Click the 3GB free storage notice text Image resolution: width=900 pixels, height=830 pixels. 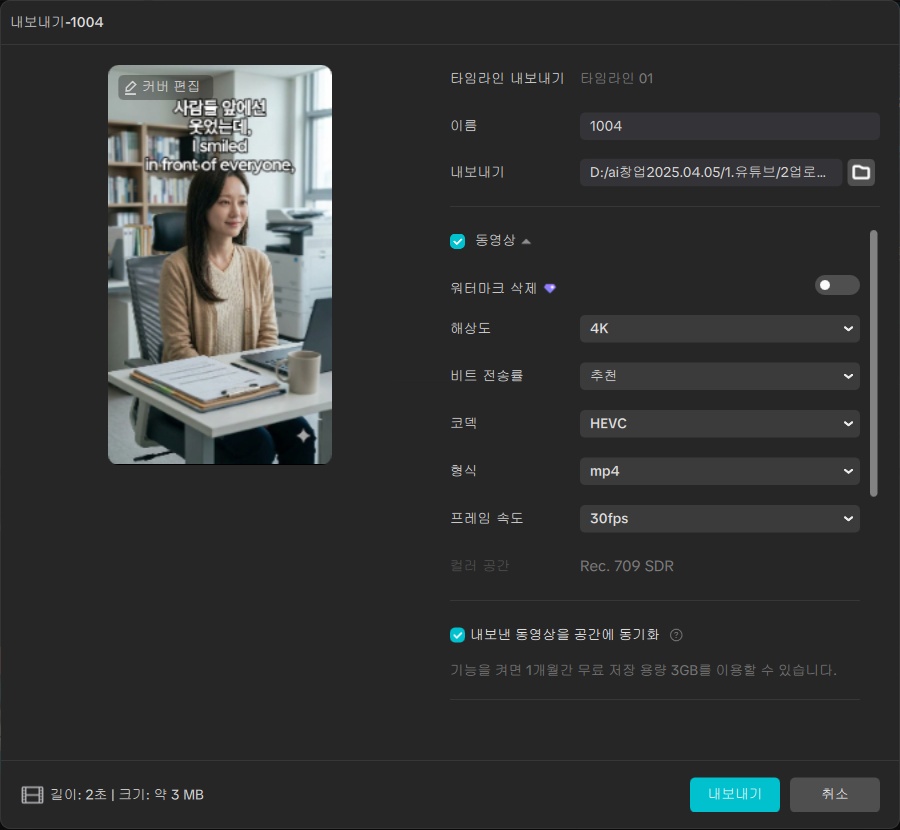click(x=643, y=670)
